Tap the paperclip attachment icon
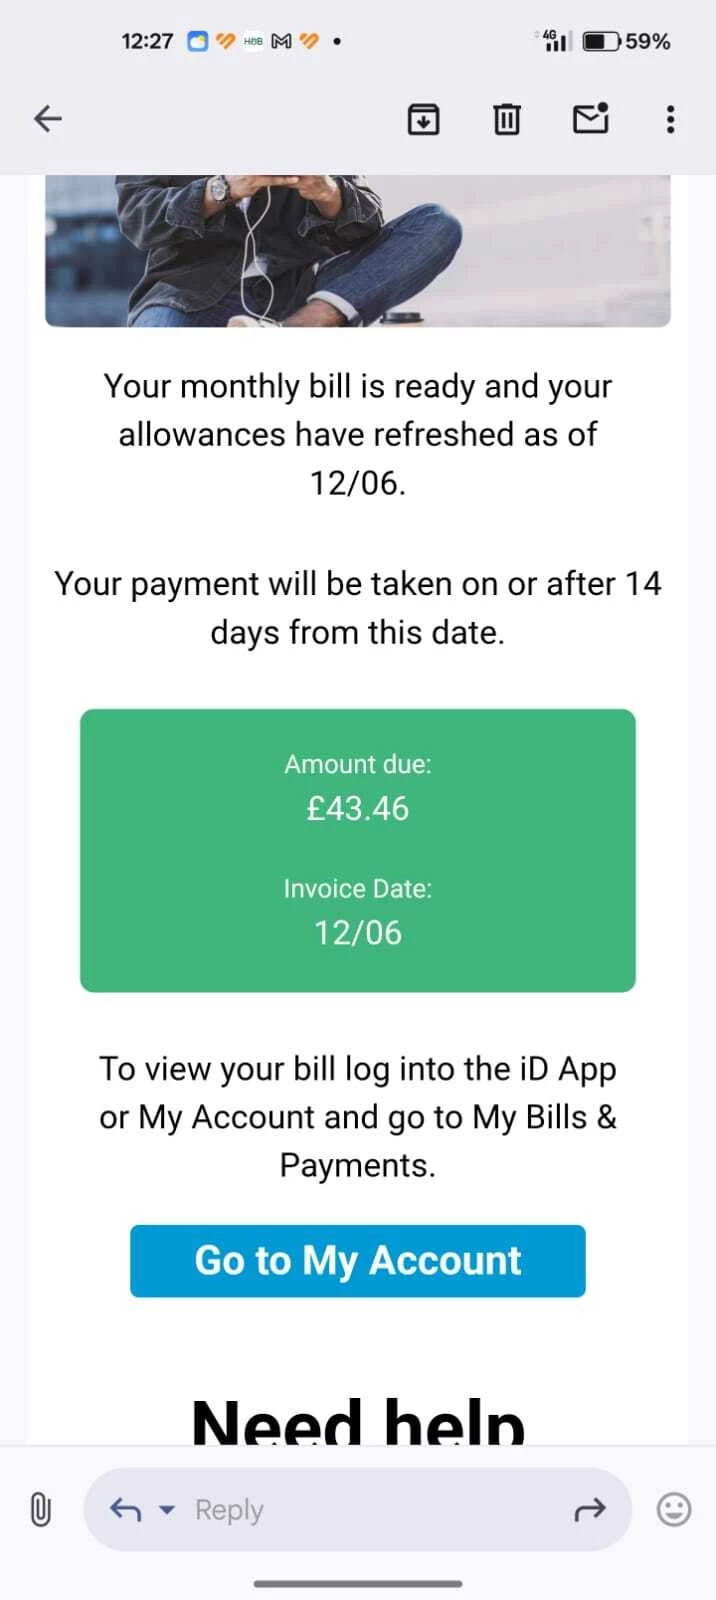The image size is (716, 1600). pyautogui.click(x=40, y=1509)
